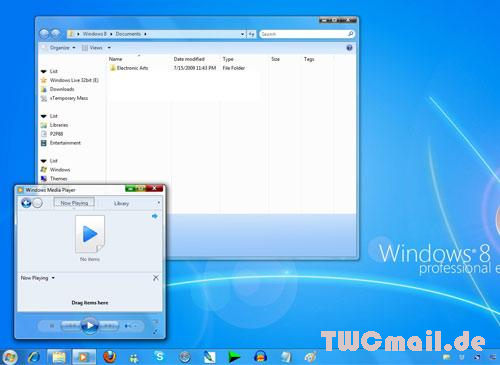Select the Now Playing tab
The image size is (500, 365).
[74, 203]
